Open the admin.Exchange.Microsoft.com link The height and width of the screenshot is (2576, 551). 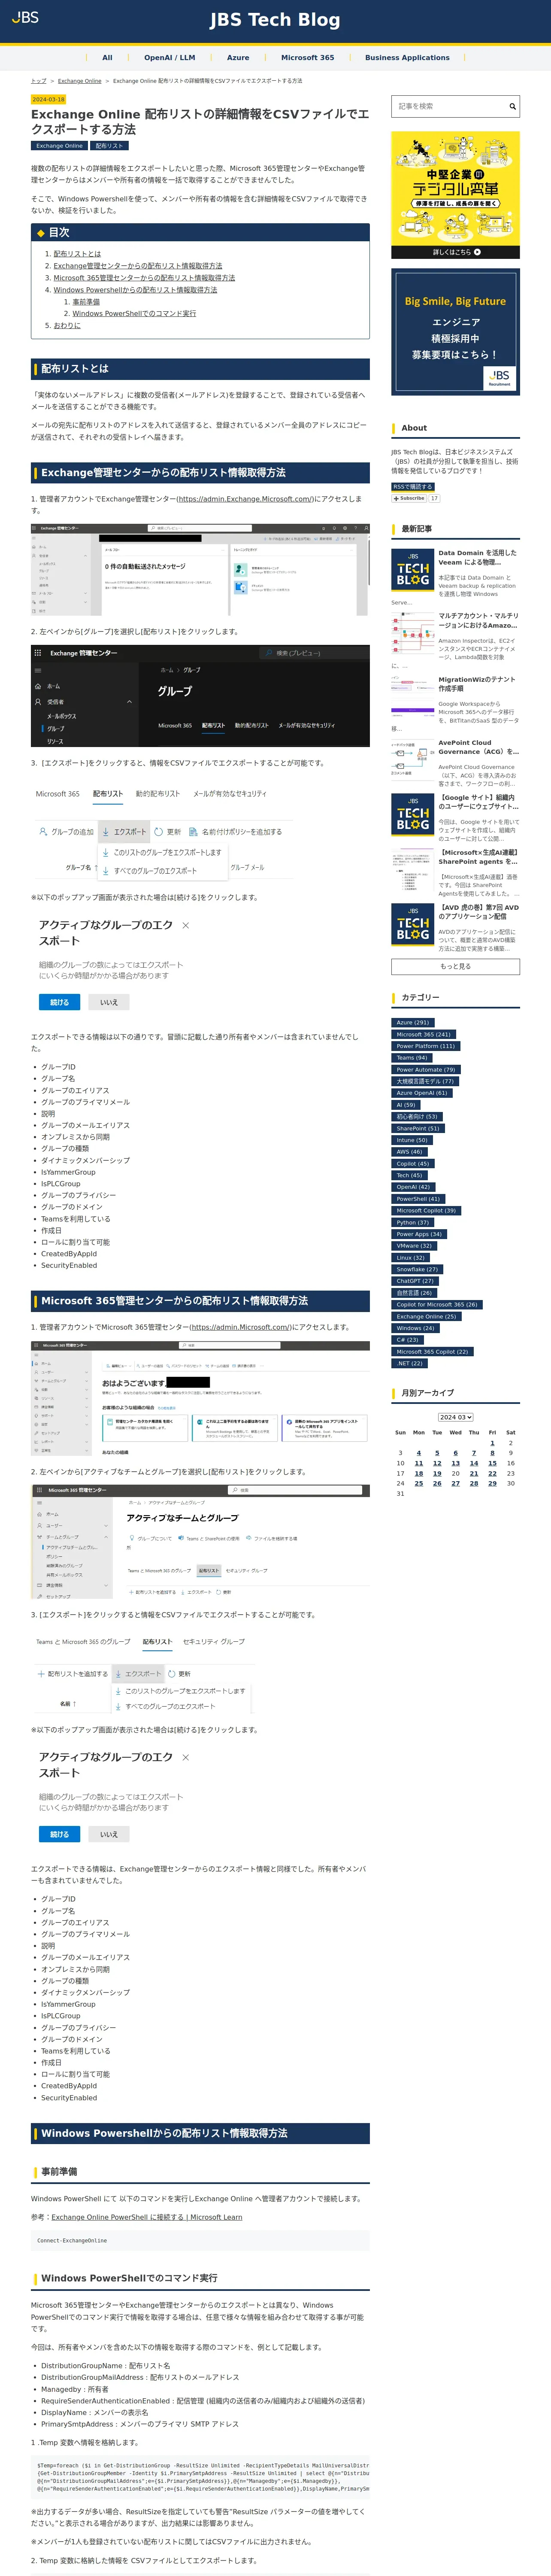pos(245,499)
